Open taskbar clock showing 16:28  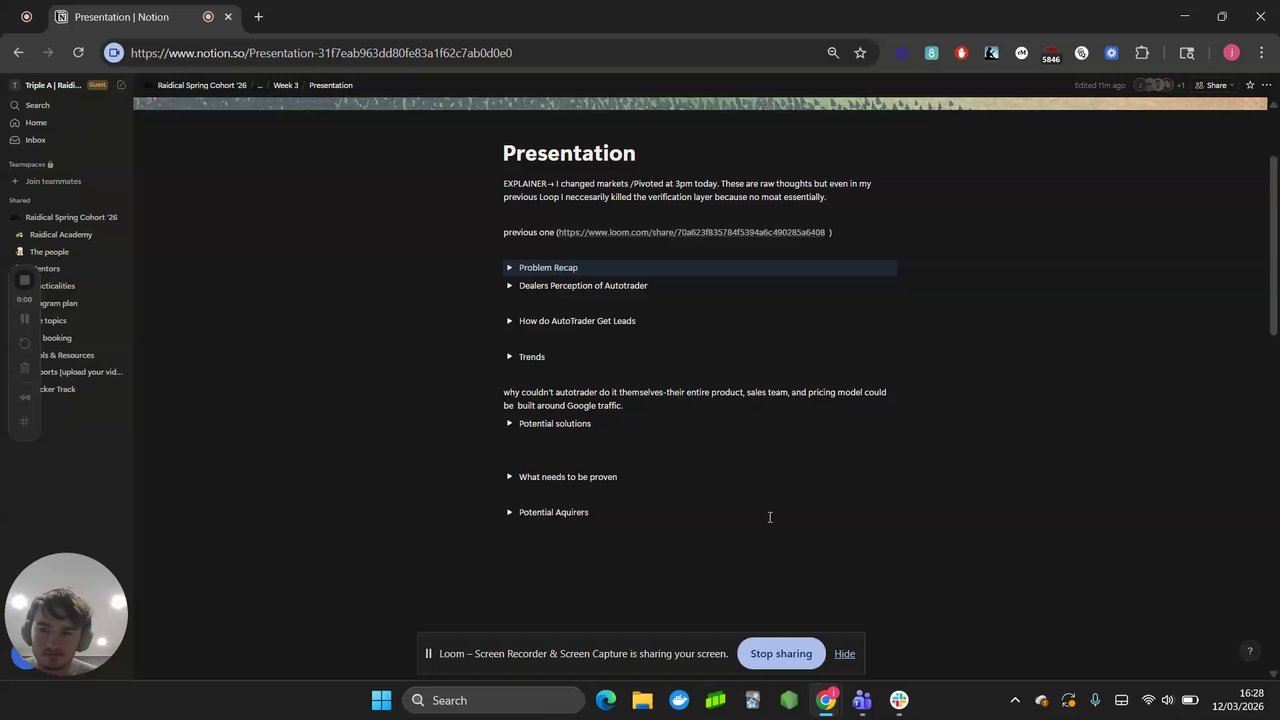click(x=1238, y=700)
